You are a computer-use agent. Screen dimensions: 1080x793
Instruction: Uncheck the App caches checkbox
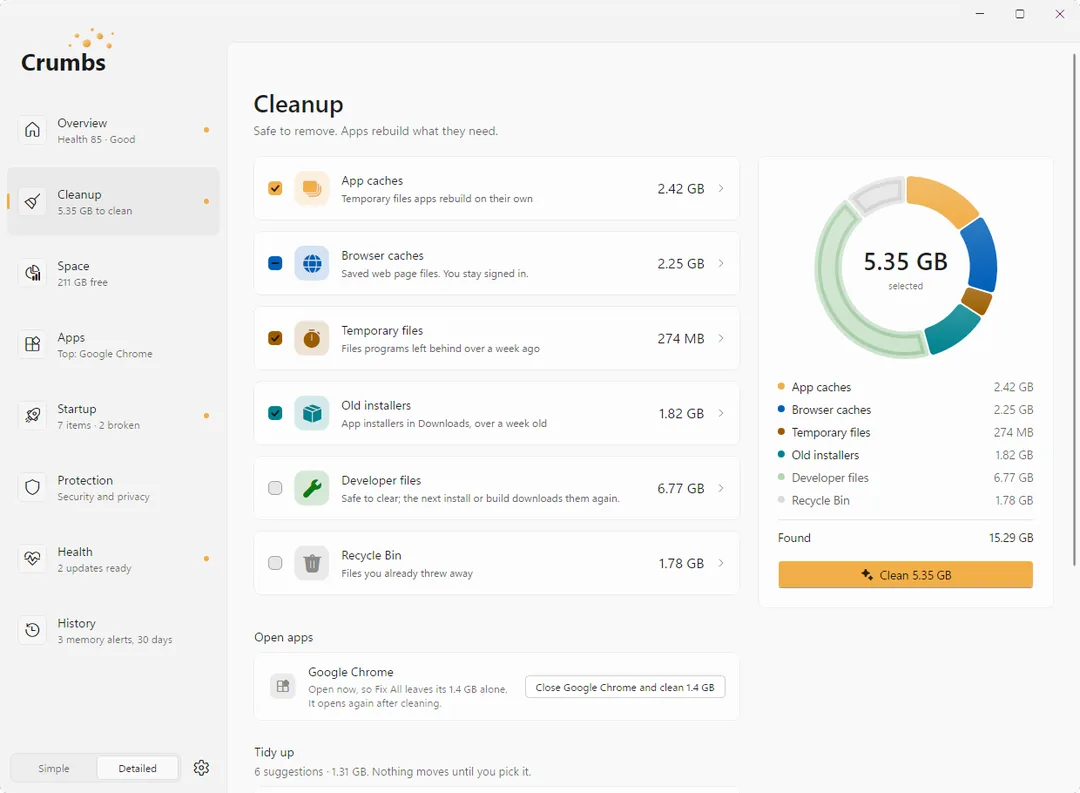(x=275, y=188)
